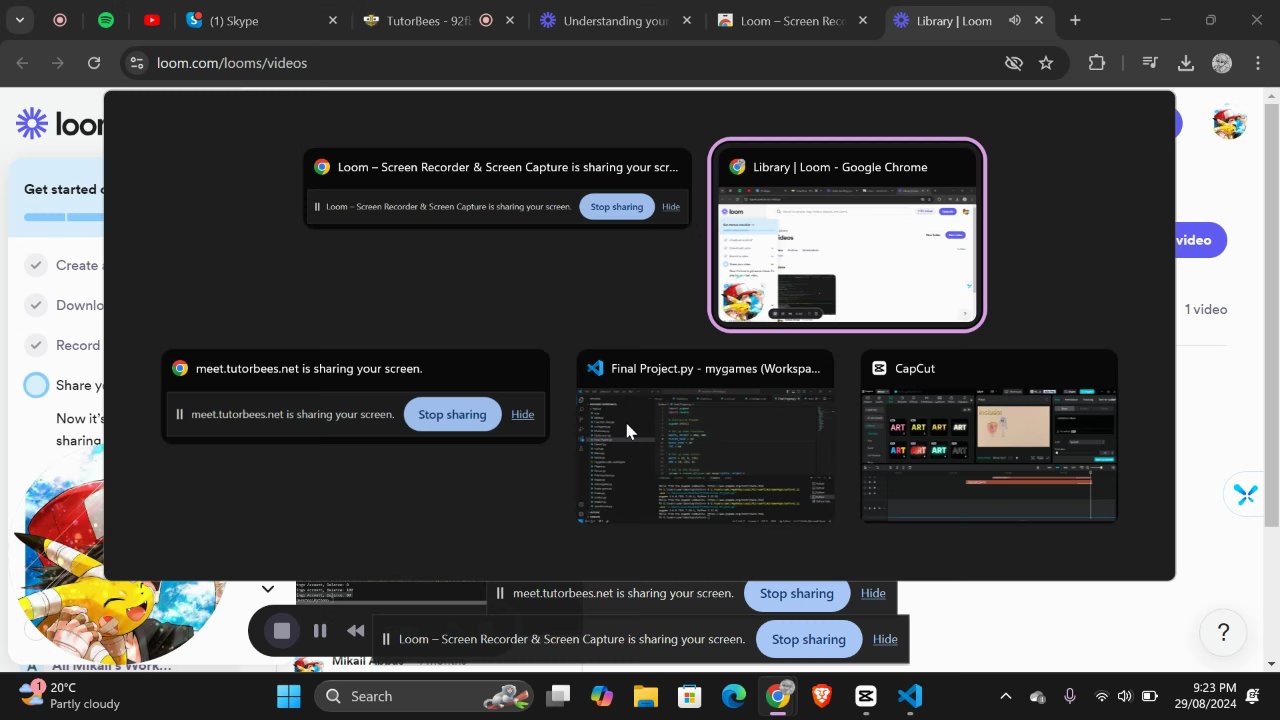View site information for loom.com
The width and height of the screenshot is (1280, 720).
[137, 63]
